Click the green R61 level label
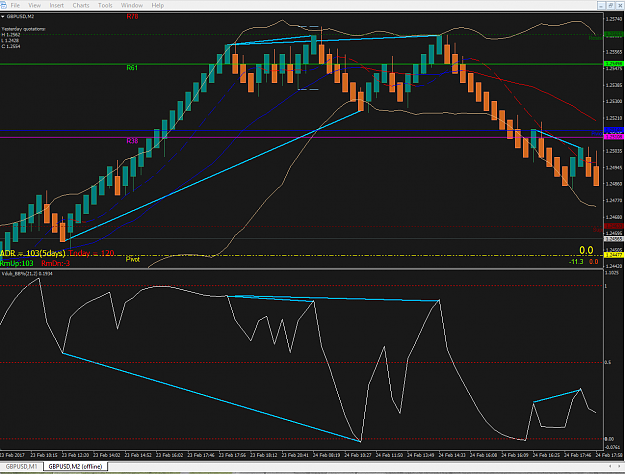Screen dimensions: 625x474 click(132, 68)
